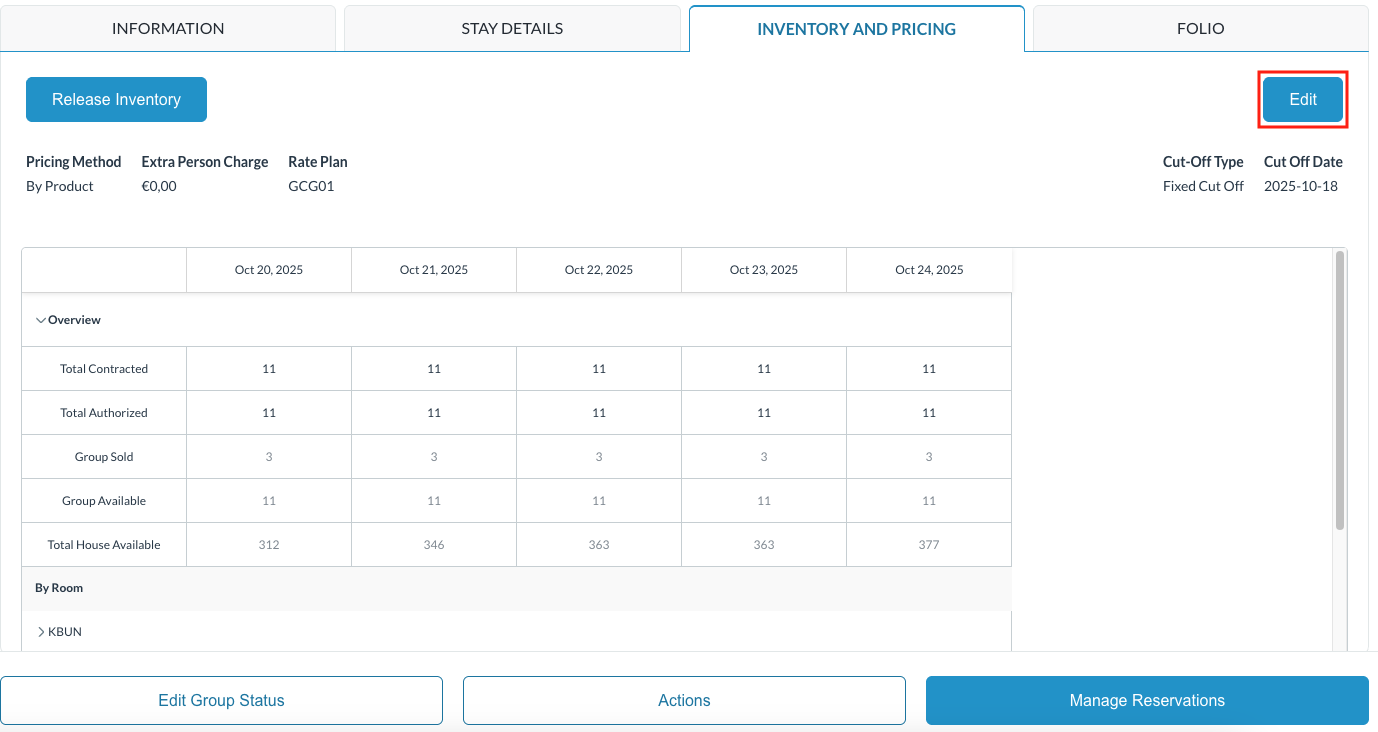Select Total Contracted cell for Oct 20
Viewport: 1378px width, 732px height.
[x=269, y=369]
